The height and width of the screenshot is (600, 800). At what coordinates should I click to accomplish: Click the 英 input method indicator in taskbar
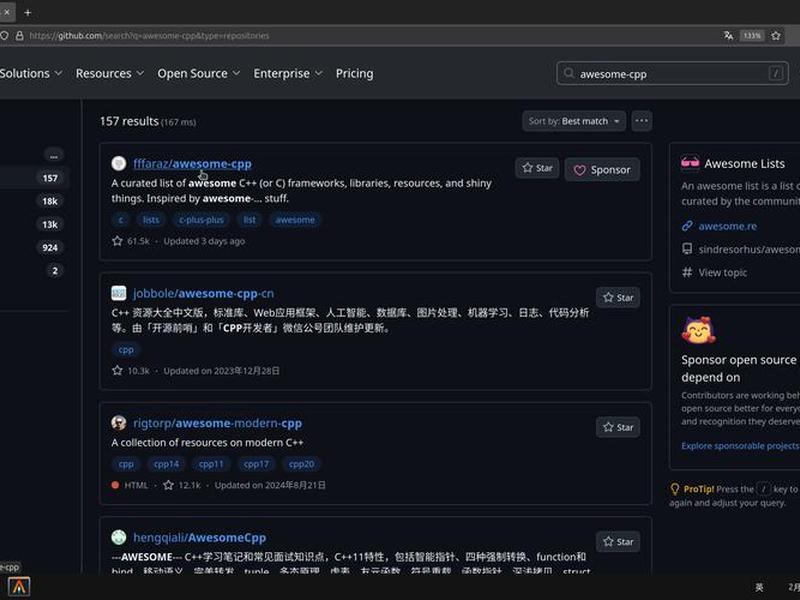pyautogui.click(x=759, y=587)
